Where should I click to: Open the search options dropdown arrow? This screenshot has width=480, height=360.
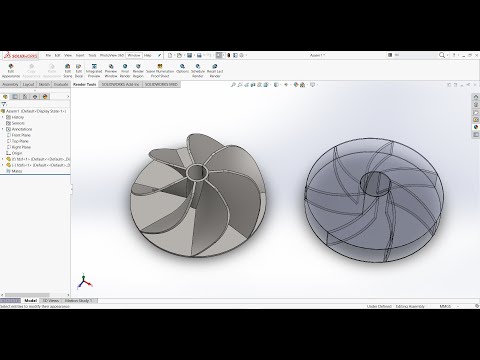(447, 55)
